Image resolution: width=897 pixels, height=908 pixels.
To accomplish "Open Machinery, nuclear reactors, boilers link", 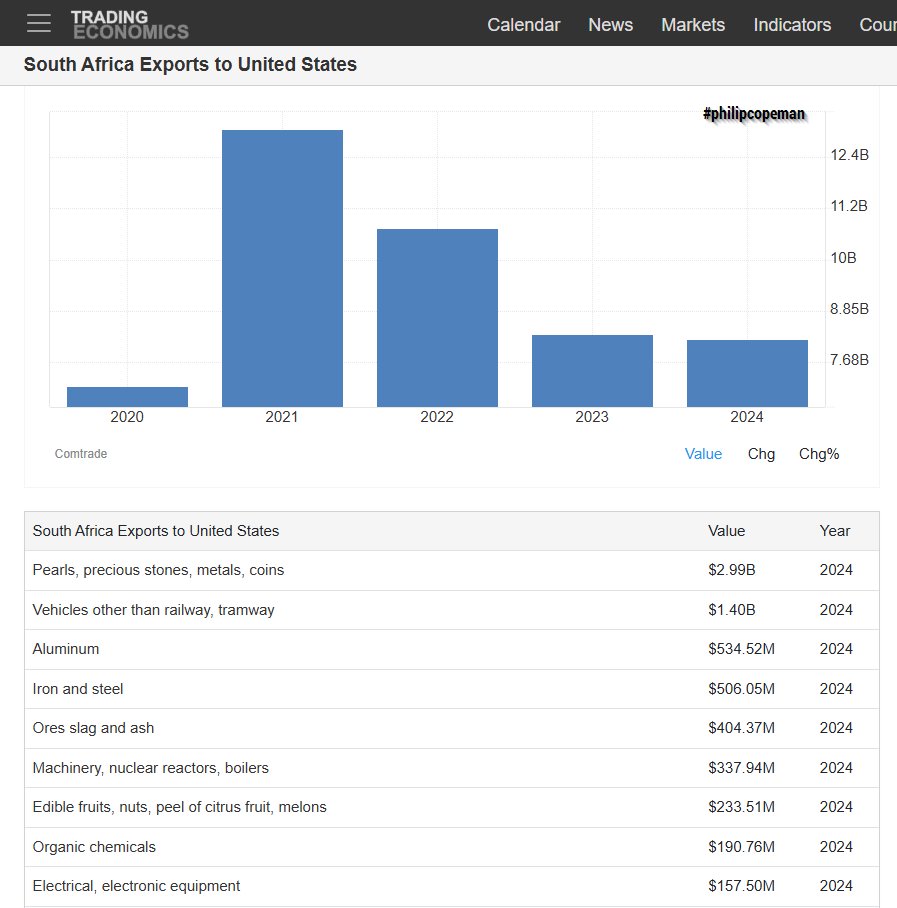I will coord(150,768).
